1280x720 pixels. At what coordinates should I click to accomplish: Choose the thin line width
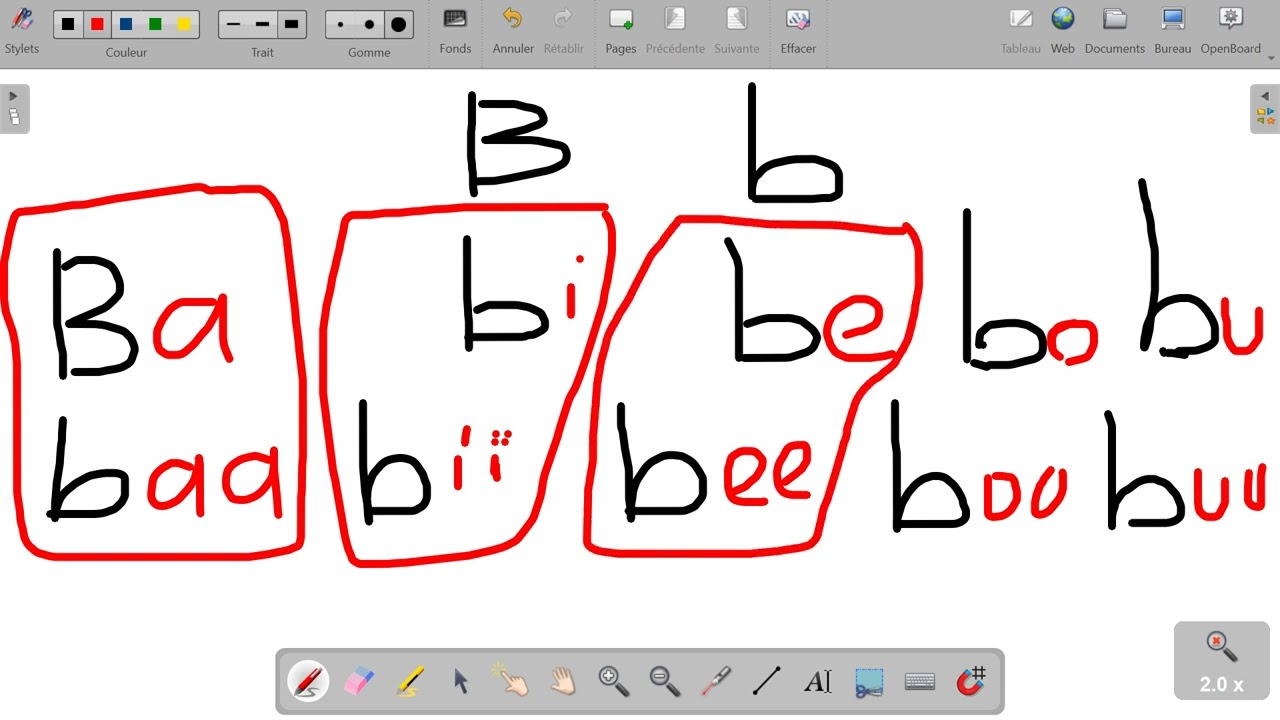click(x=234, y=24)
